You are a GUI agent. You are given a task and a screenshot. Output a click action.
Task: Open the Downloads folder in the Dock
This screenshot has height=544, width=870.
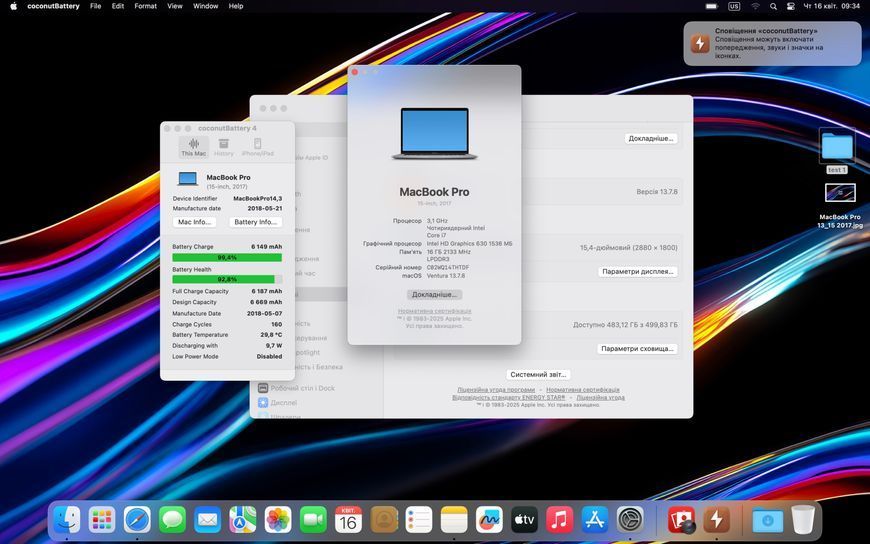point(768,520)
